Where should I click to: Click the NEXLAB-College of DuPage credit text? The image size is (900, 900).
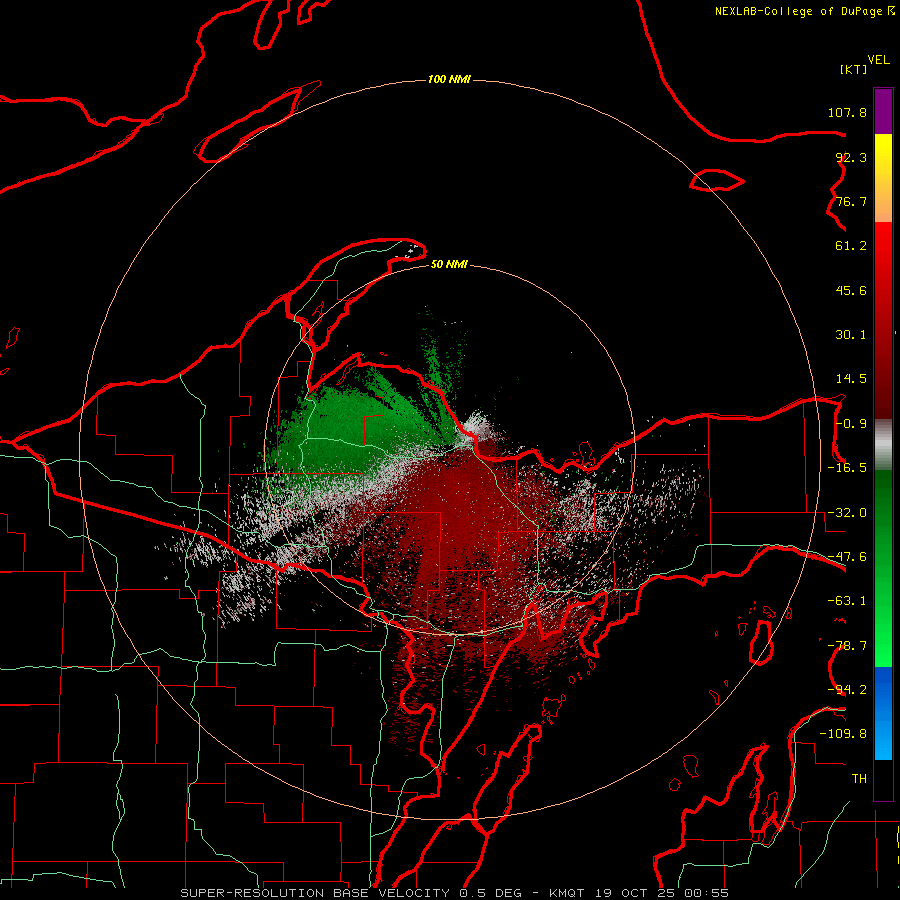coord(804,11)
